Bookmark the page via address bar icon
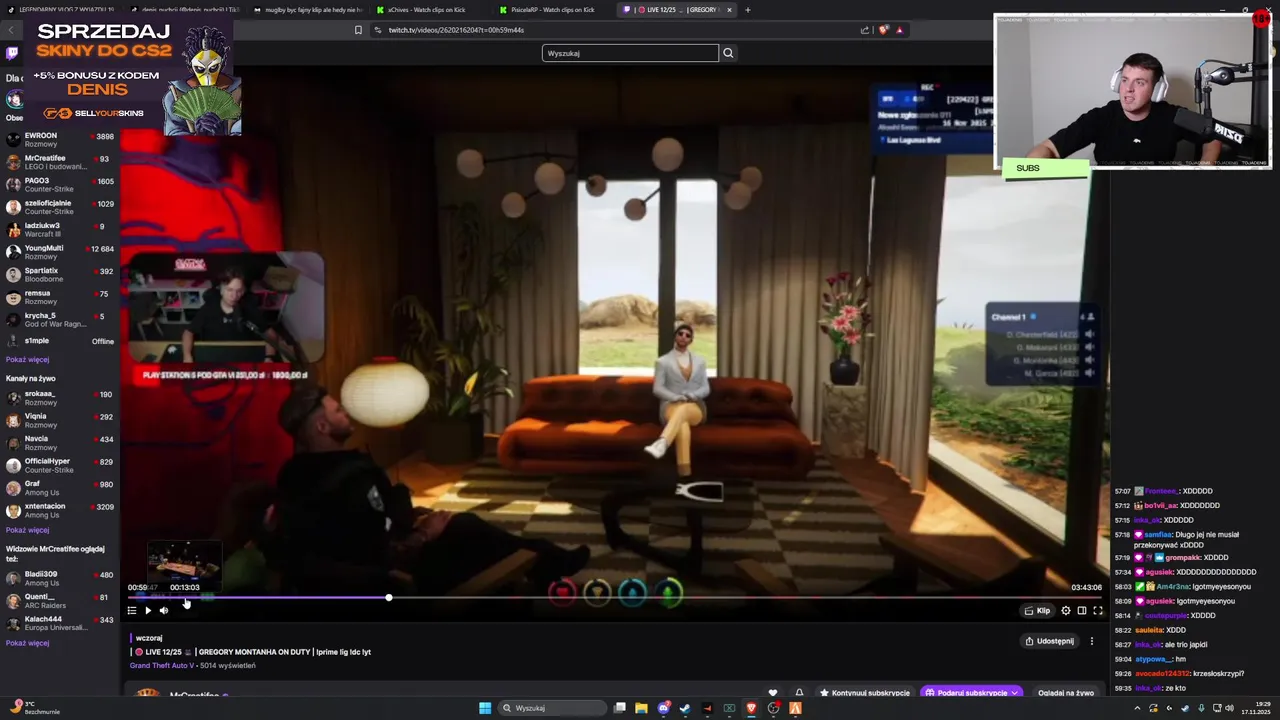This screenshot has height=720, width=1280. 358,30
